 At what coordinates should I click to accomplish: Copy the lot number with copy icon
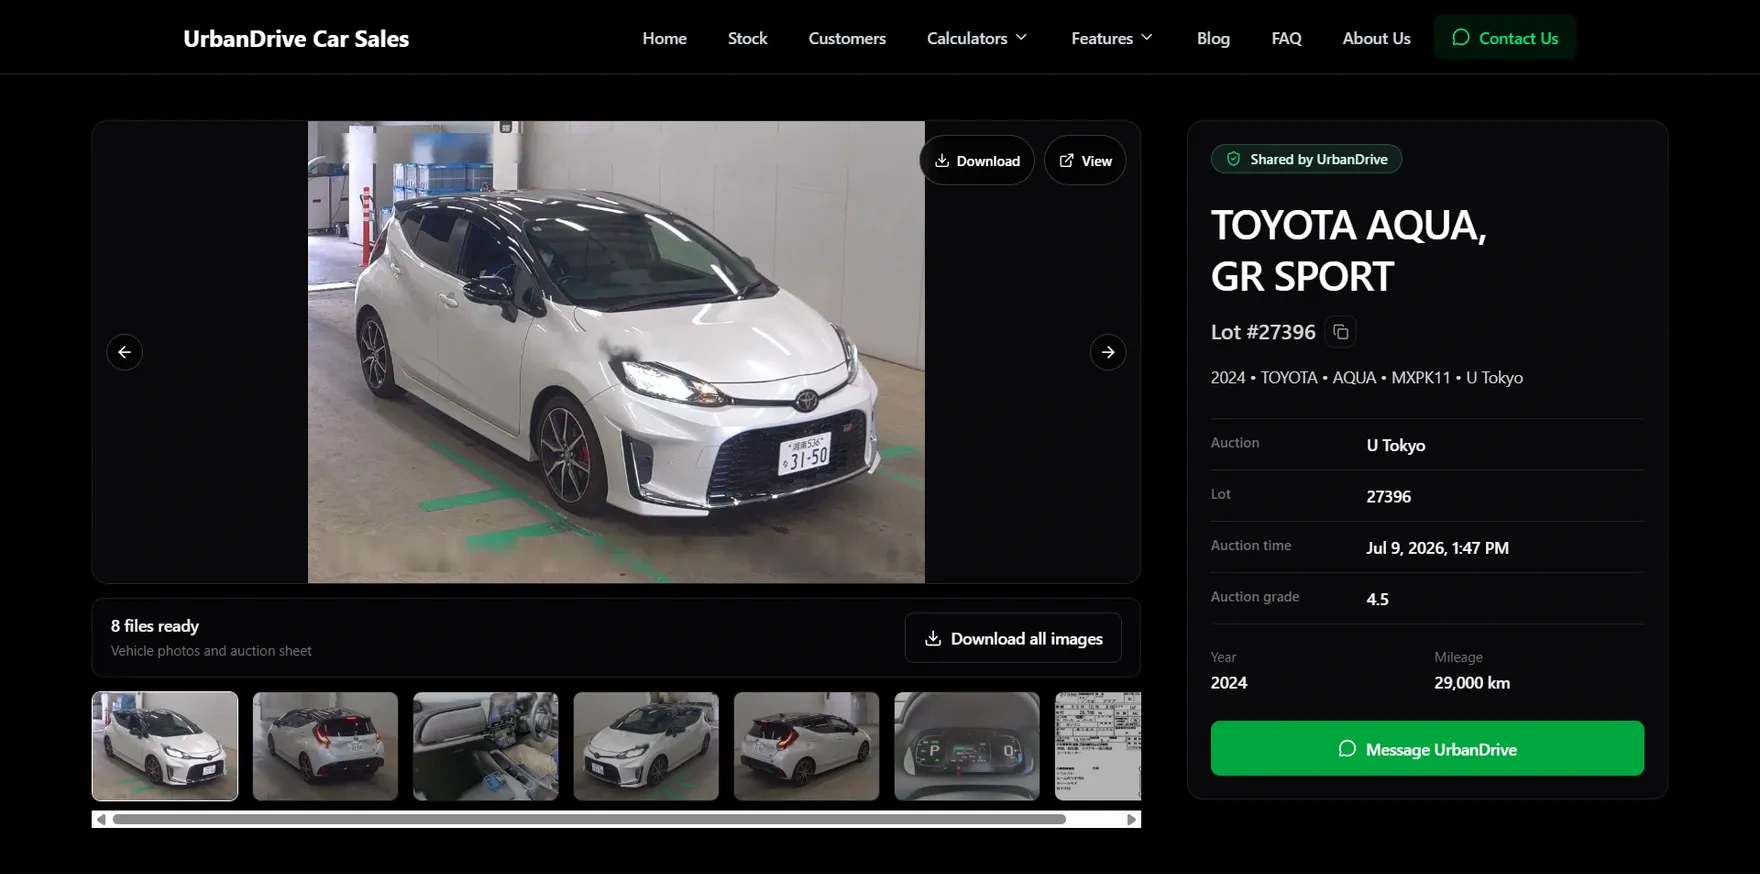[x=1341, y=332]
